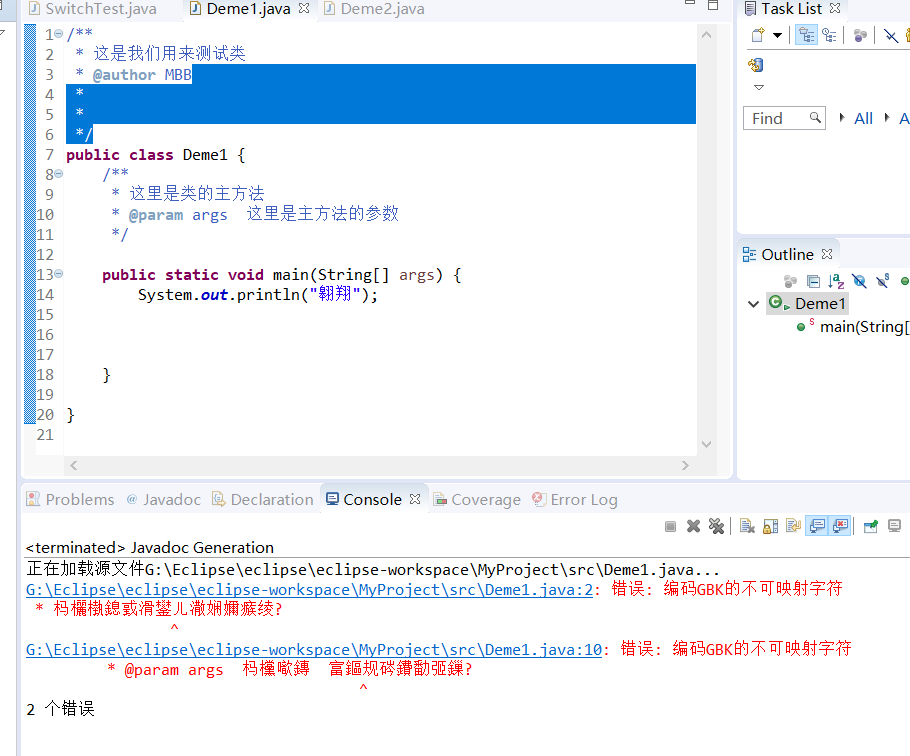Close the Console view
Image resolution: width=910 pixels, height=756 pixels.
414,499
